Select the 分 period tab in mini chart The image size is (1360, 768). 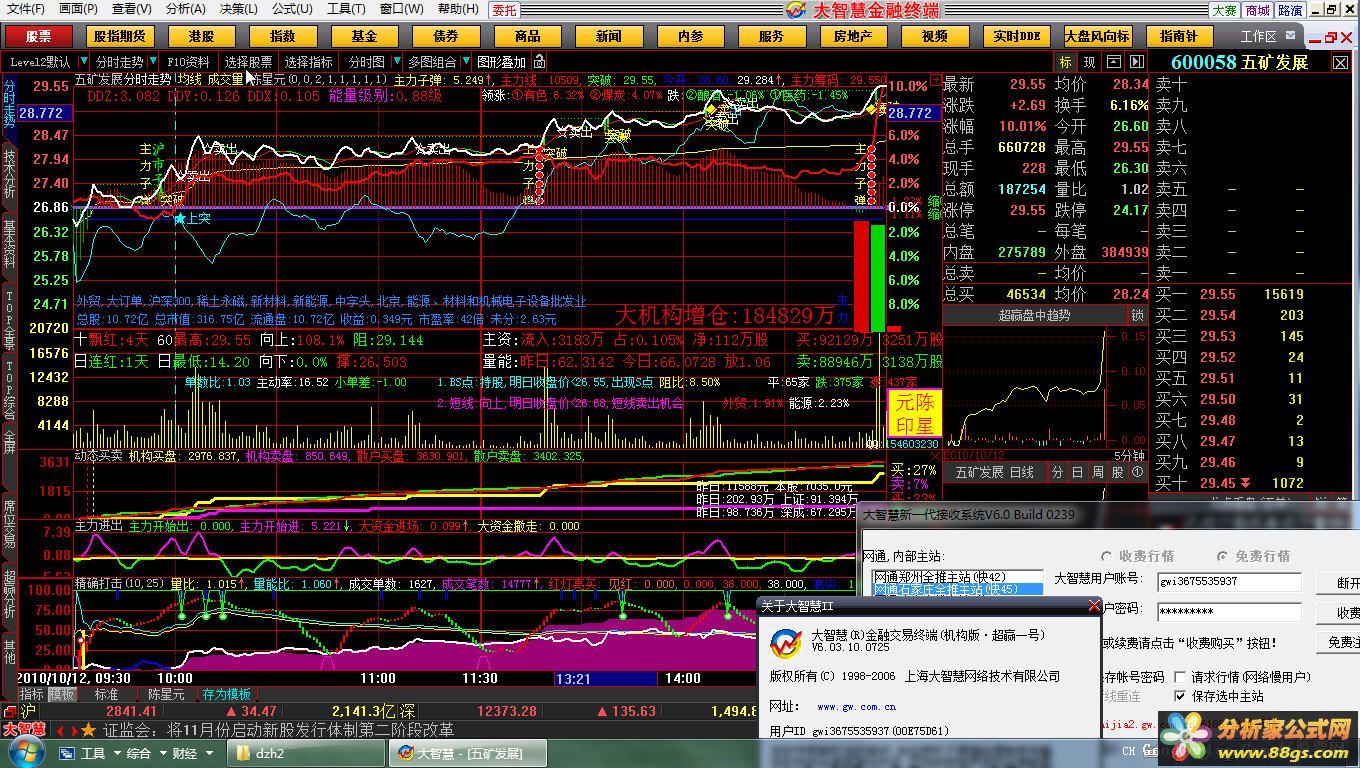[x=1057, y=472]
